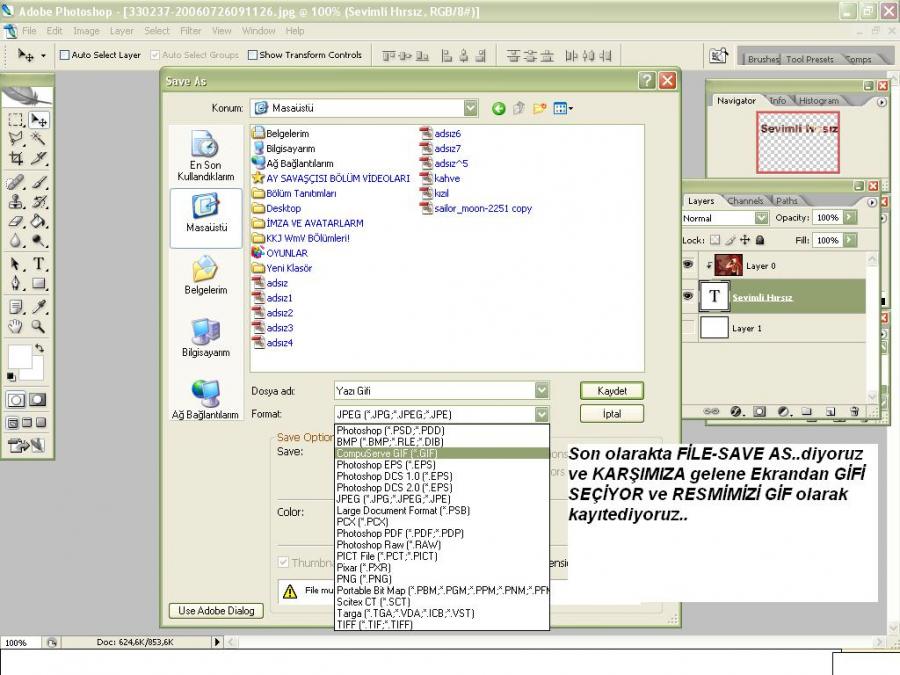Image resolution: width=900 pixels, height=675 pixels.
Task: Go to Belgelerim in places bar
Action: pyautogui.click(x=206, y=274)
